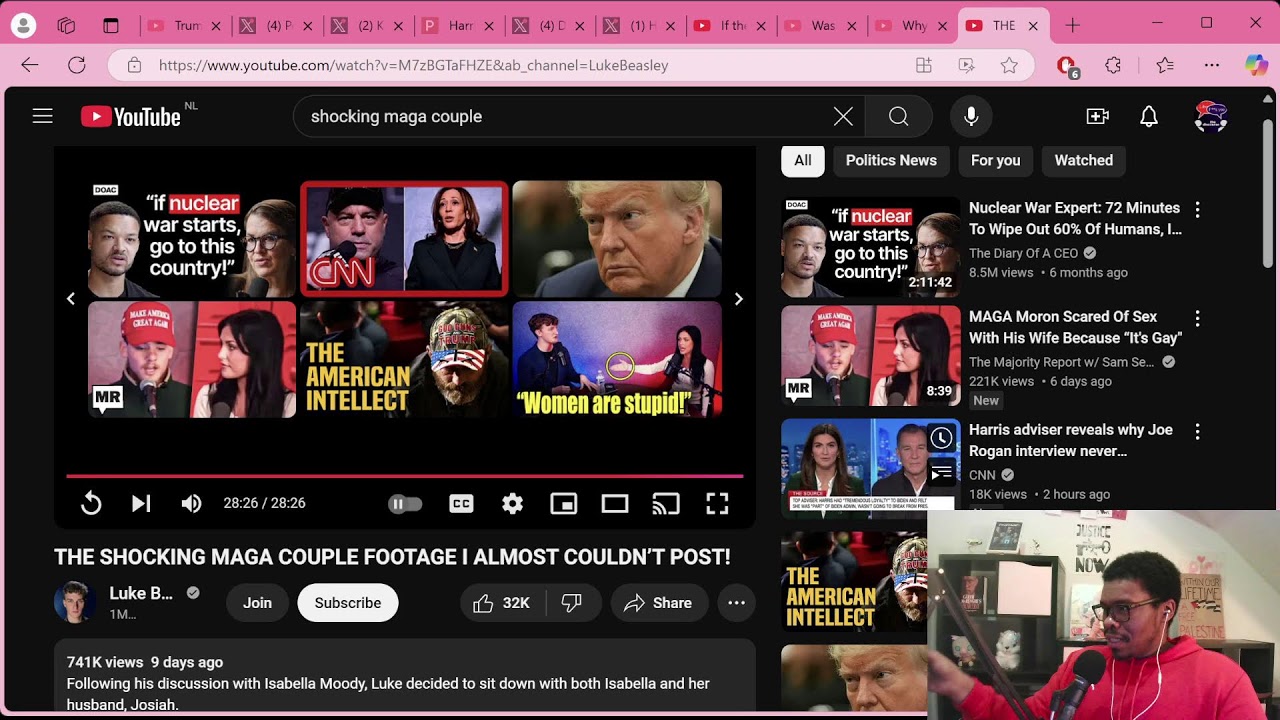Cast the video to a TV
This screenshot has height=720, width=1280.
click(666, 503)
